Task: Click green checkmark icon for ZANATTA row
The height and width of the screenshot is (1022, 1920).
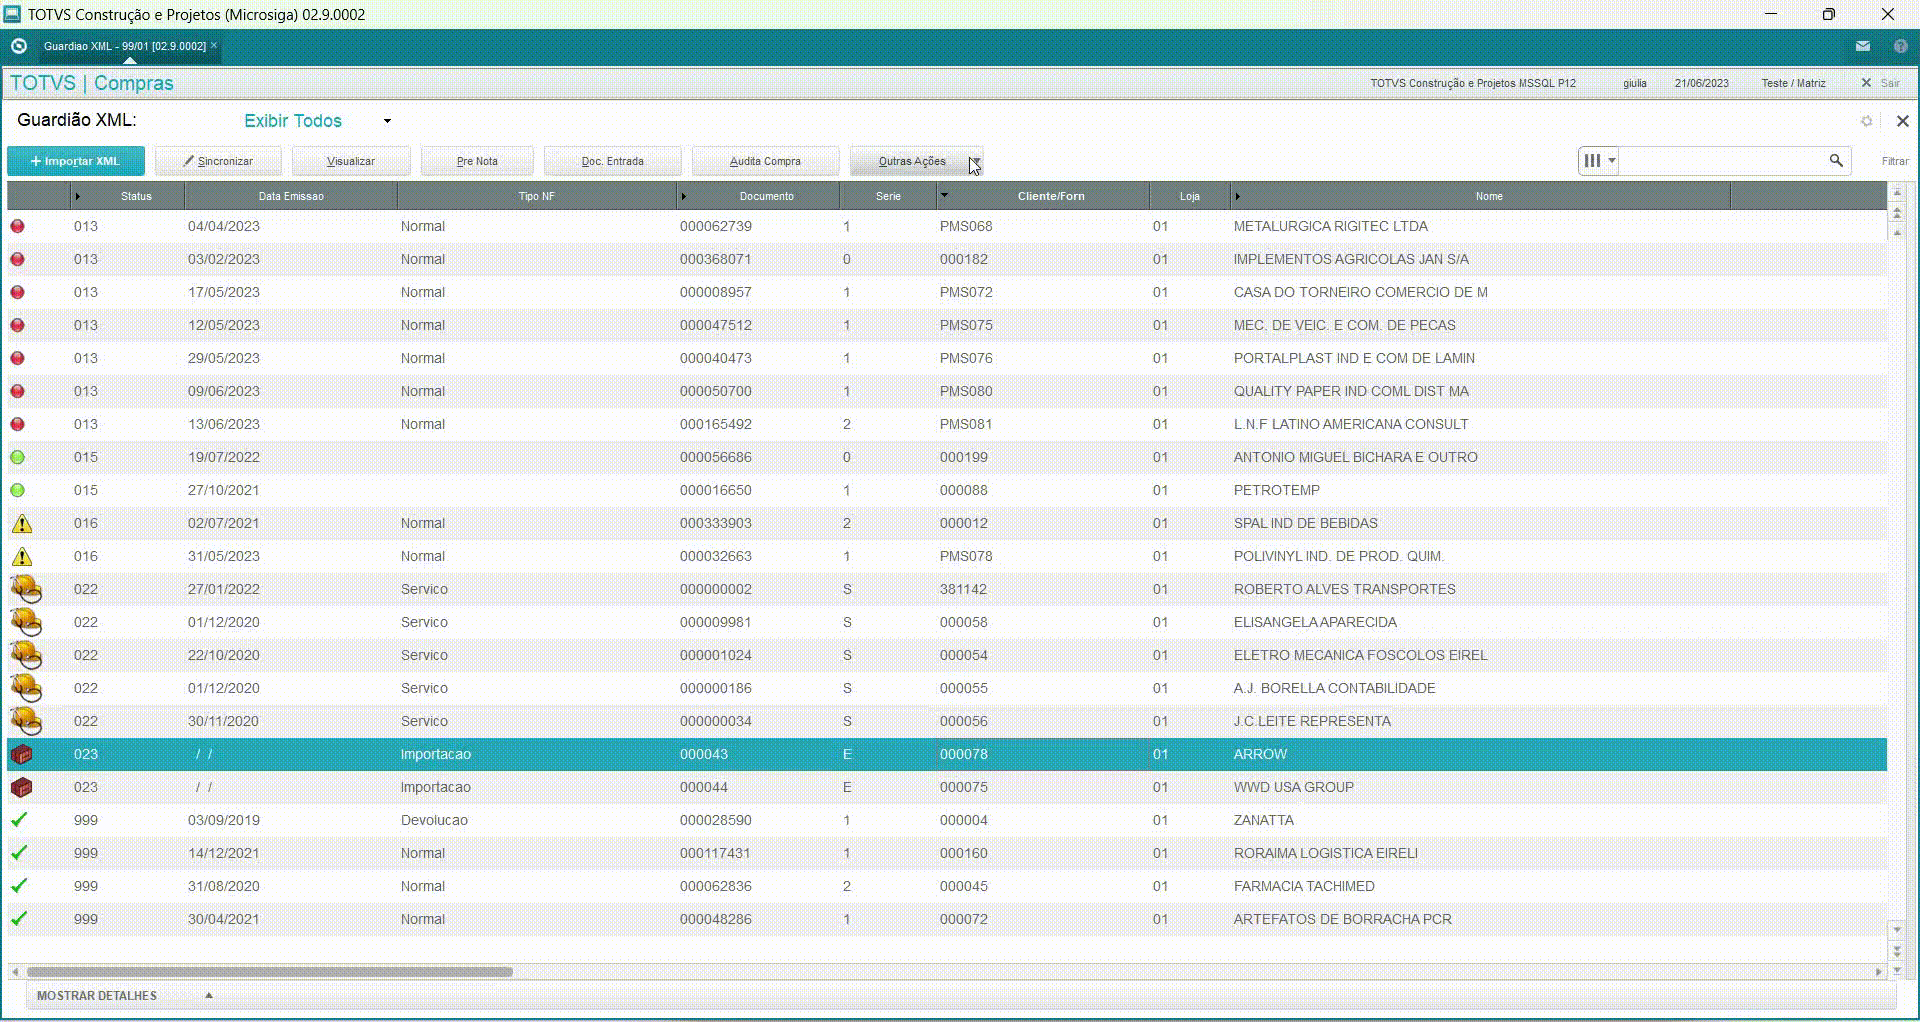Action: pos(19,819)
